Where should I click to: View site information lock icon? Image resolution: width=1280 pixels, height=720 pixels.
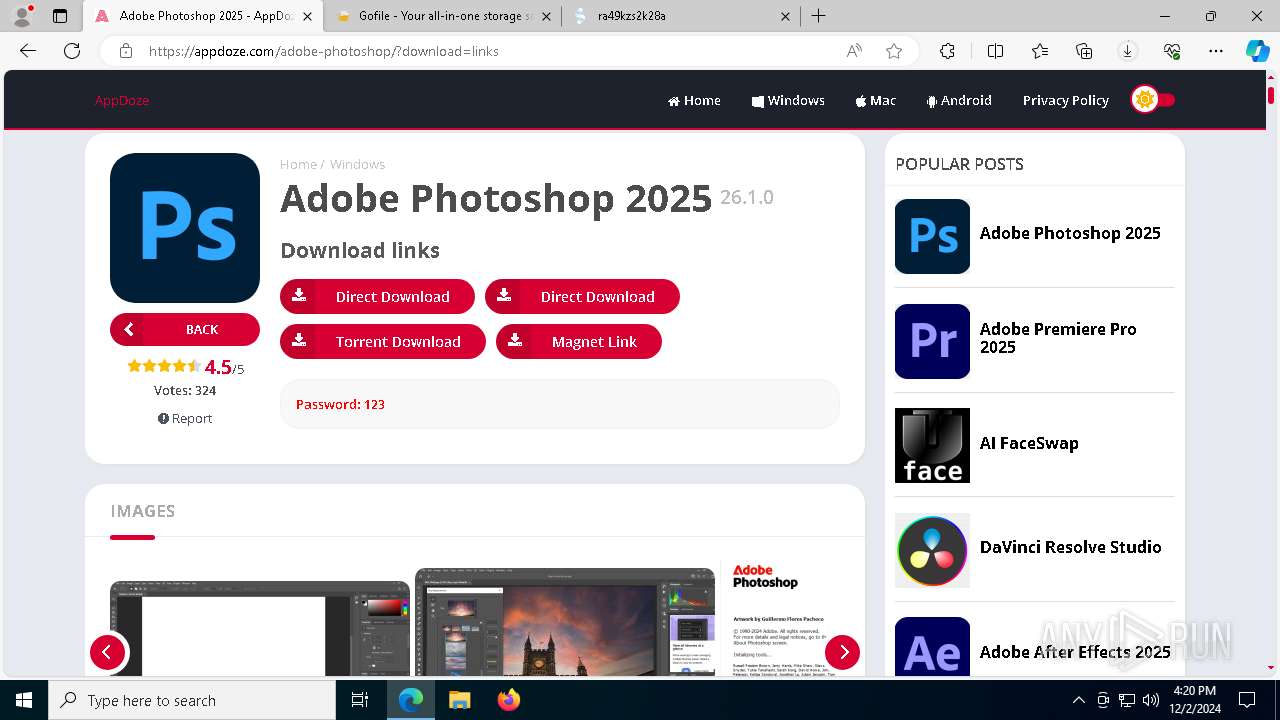click(x=126, y=51)
